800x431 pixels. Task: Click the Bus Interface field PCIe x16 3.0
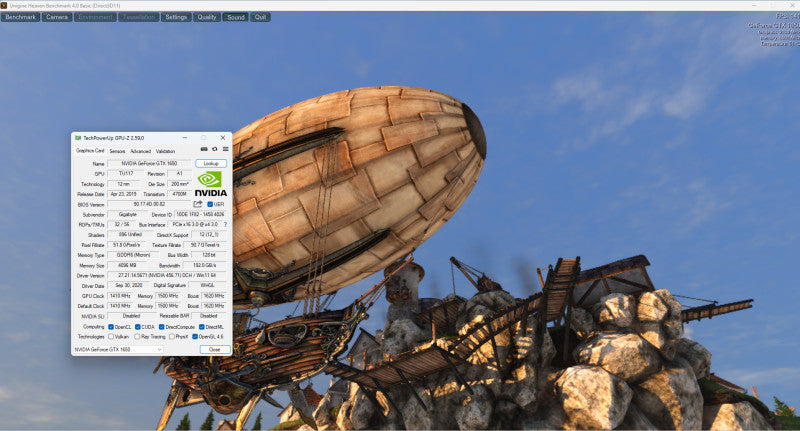[195, 224]
